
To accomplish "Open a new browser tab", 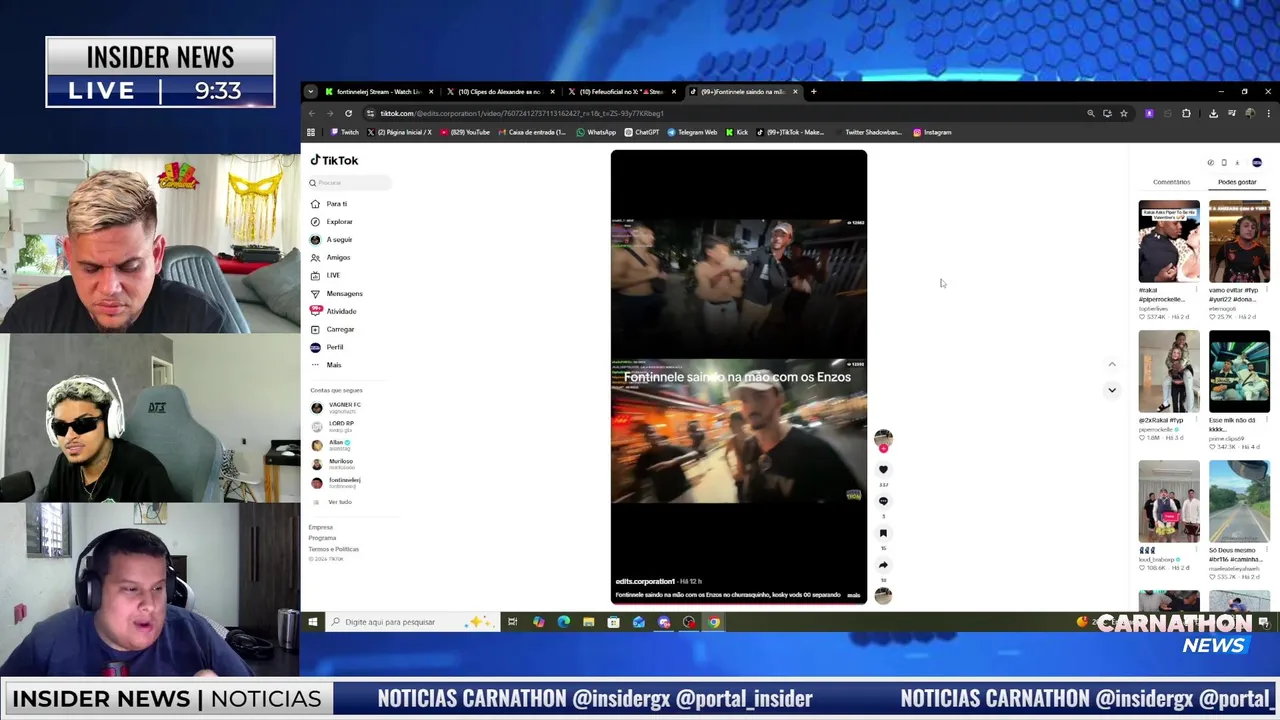I will (x=813, y=92).
